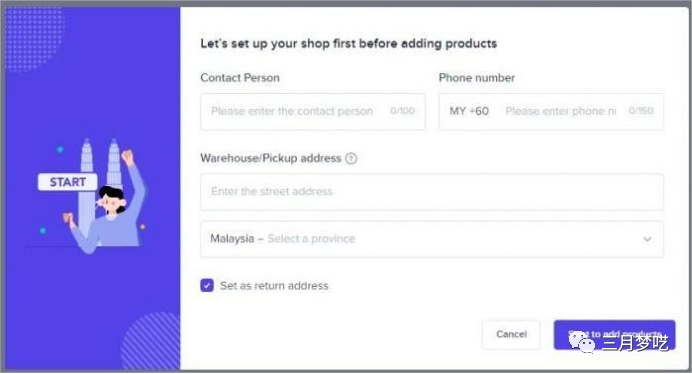Expand the province dropdown chevron arrow
The image size is (692, 374).
(647, 239)
